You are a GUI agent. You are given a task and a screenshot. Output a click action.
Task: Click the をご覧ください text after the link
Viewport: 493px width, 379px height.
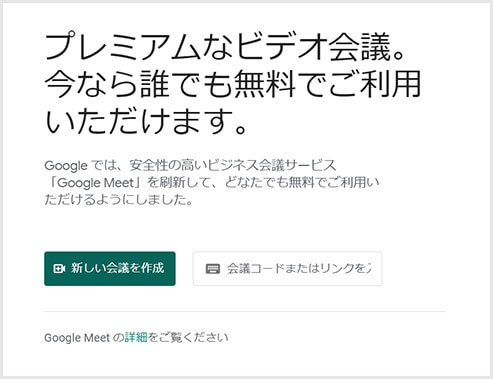pyautogui.click(x=188, y=337)
